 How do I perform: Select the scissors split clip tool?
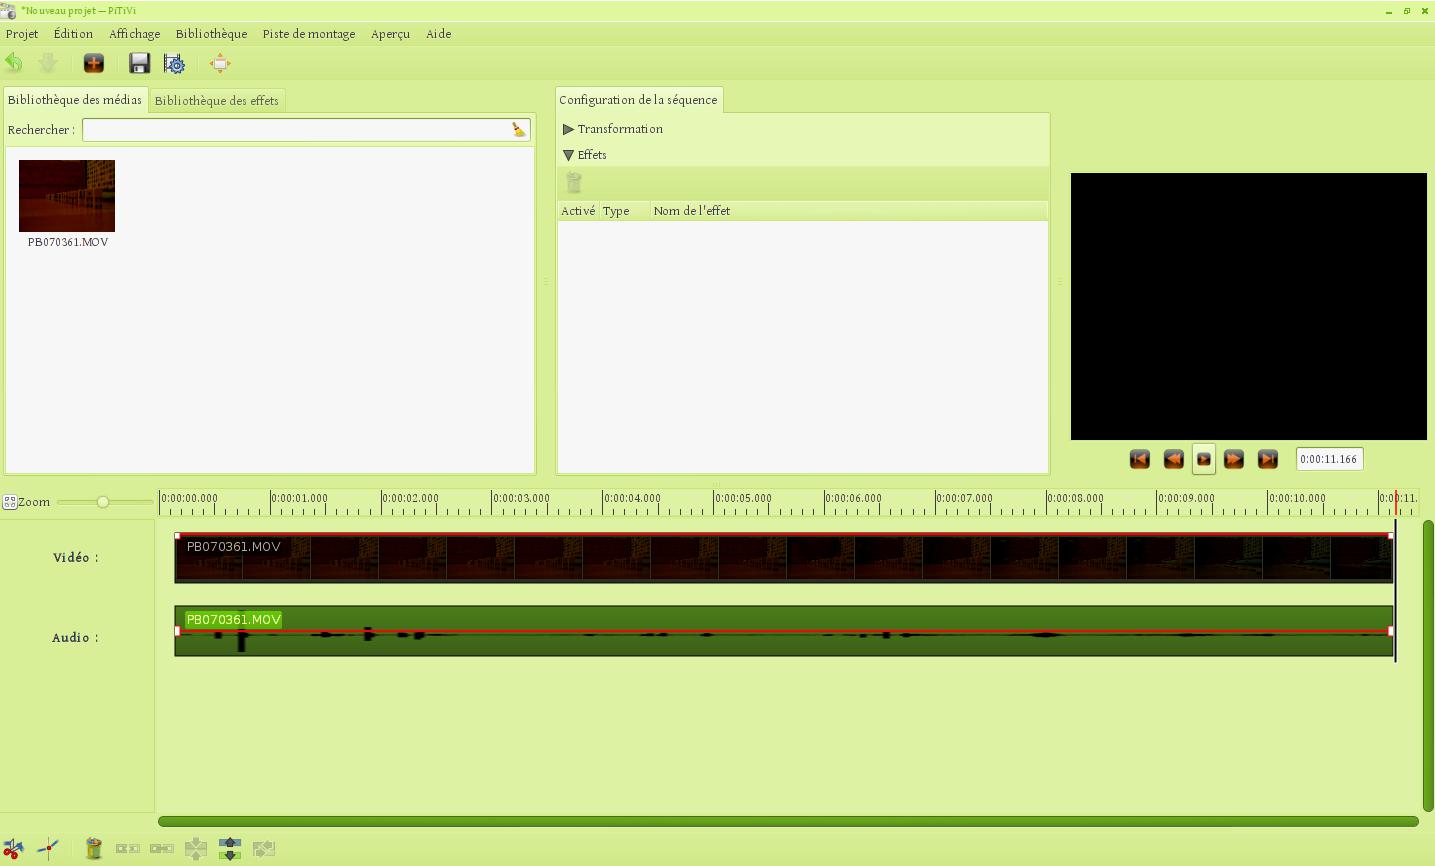pos(13,849)
